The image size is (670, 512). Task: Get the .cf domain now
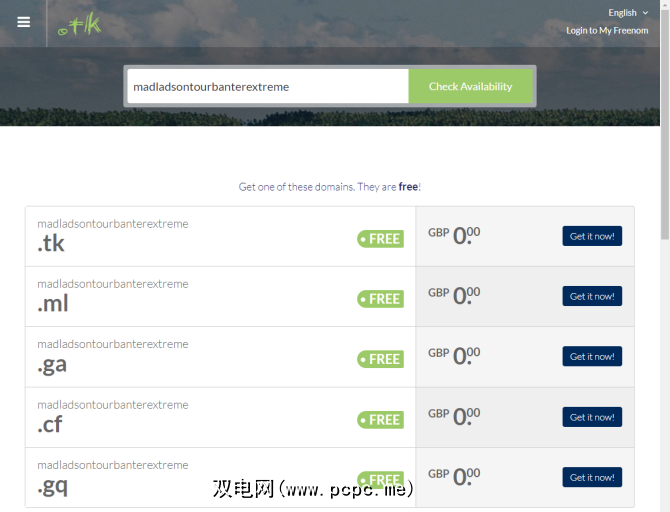point(592,417)
